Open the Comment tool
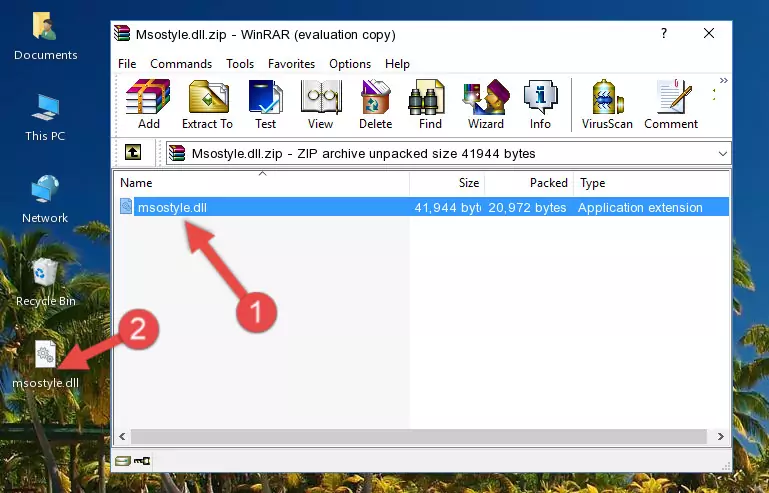769x493 pixels. [x=671, y=104]
